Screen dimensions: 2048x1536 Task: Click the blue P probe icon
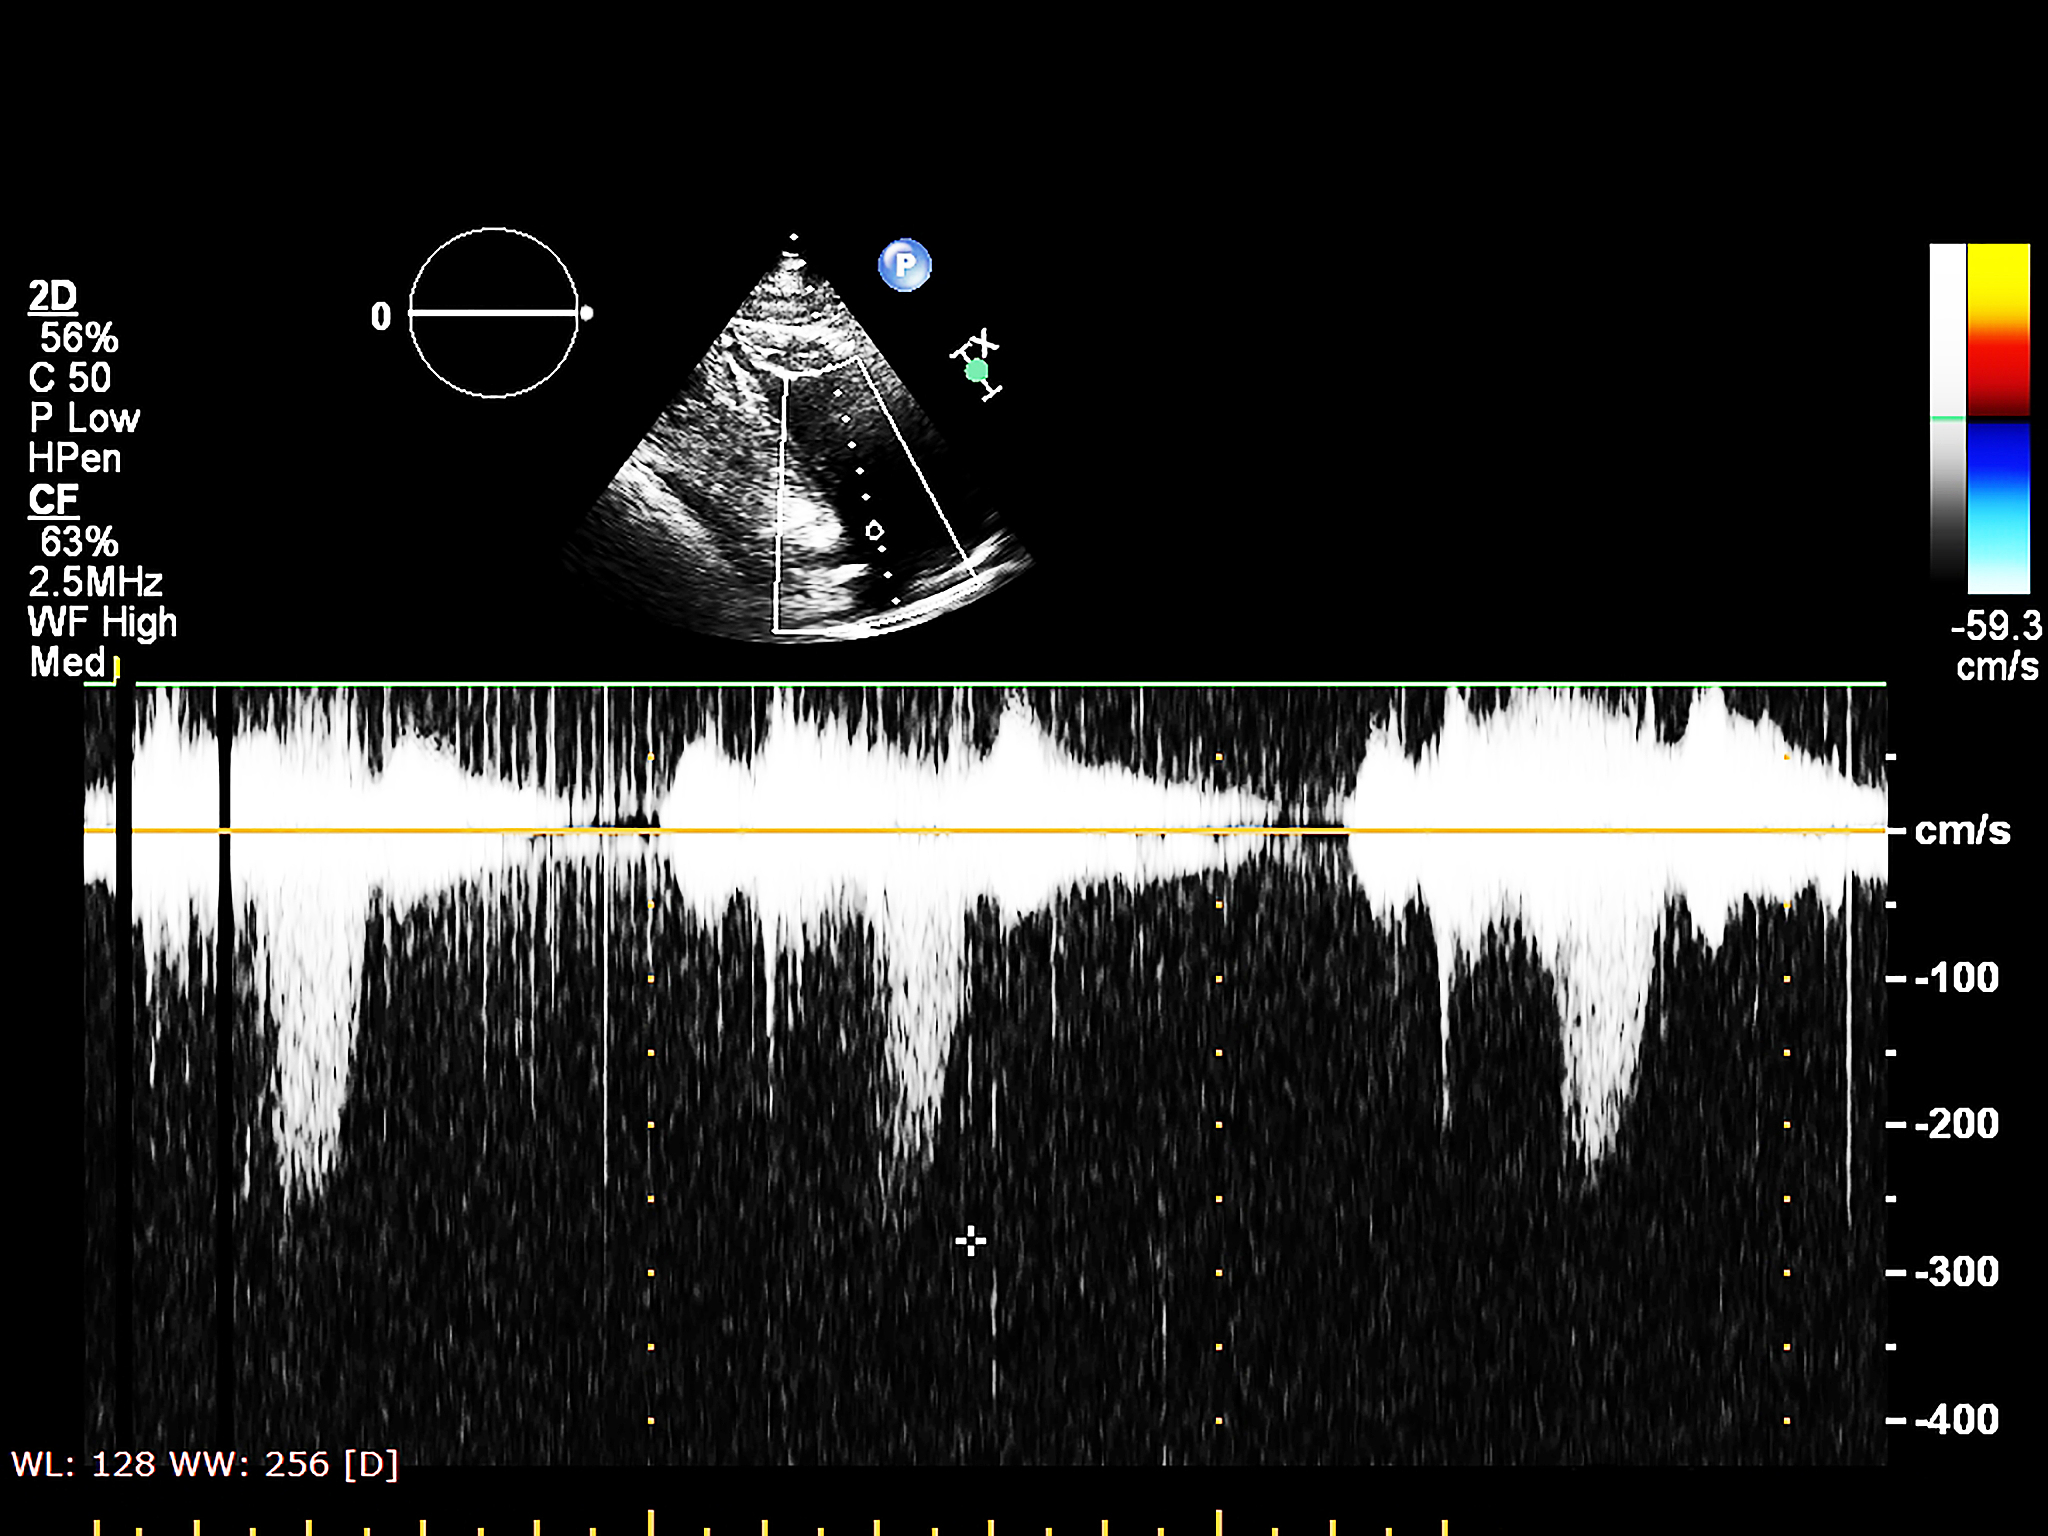(904, 265)
